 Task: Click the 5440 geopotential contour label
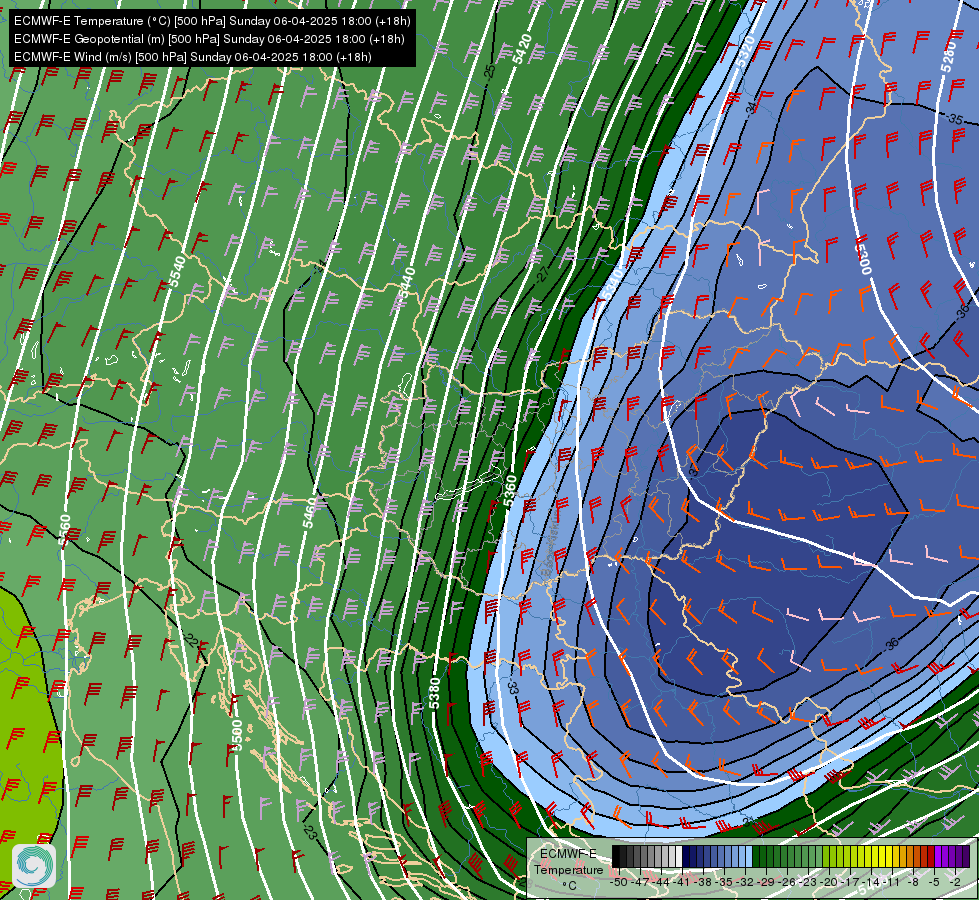click(x=407, y=282)
